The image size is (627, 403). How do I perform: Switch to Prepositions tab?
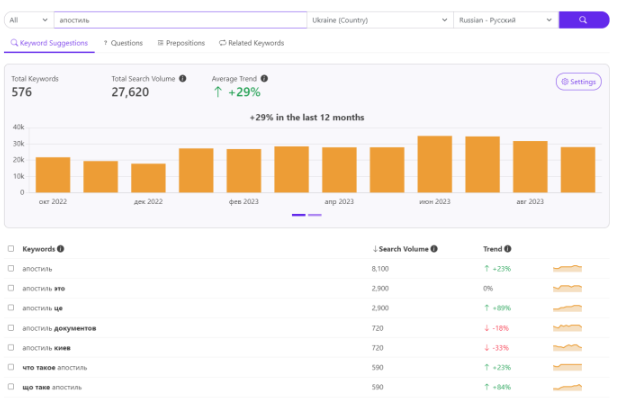pyautogui.click(x=181, y=43)
